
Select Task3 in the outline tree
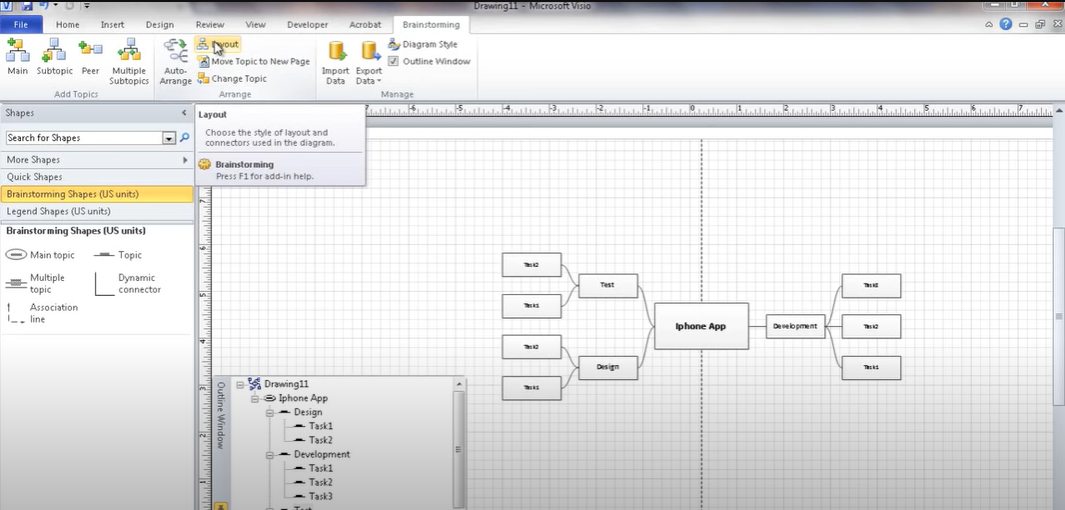pos(321,497)
